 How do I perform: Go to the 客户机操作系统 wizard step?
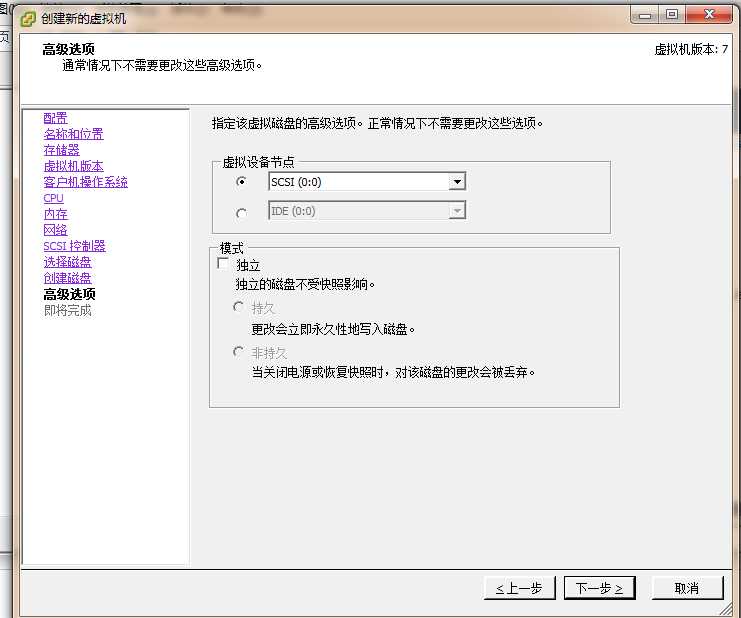[x=86, y=182]
